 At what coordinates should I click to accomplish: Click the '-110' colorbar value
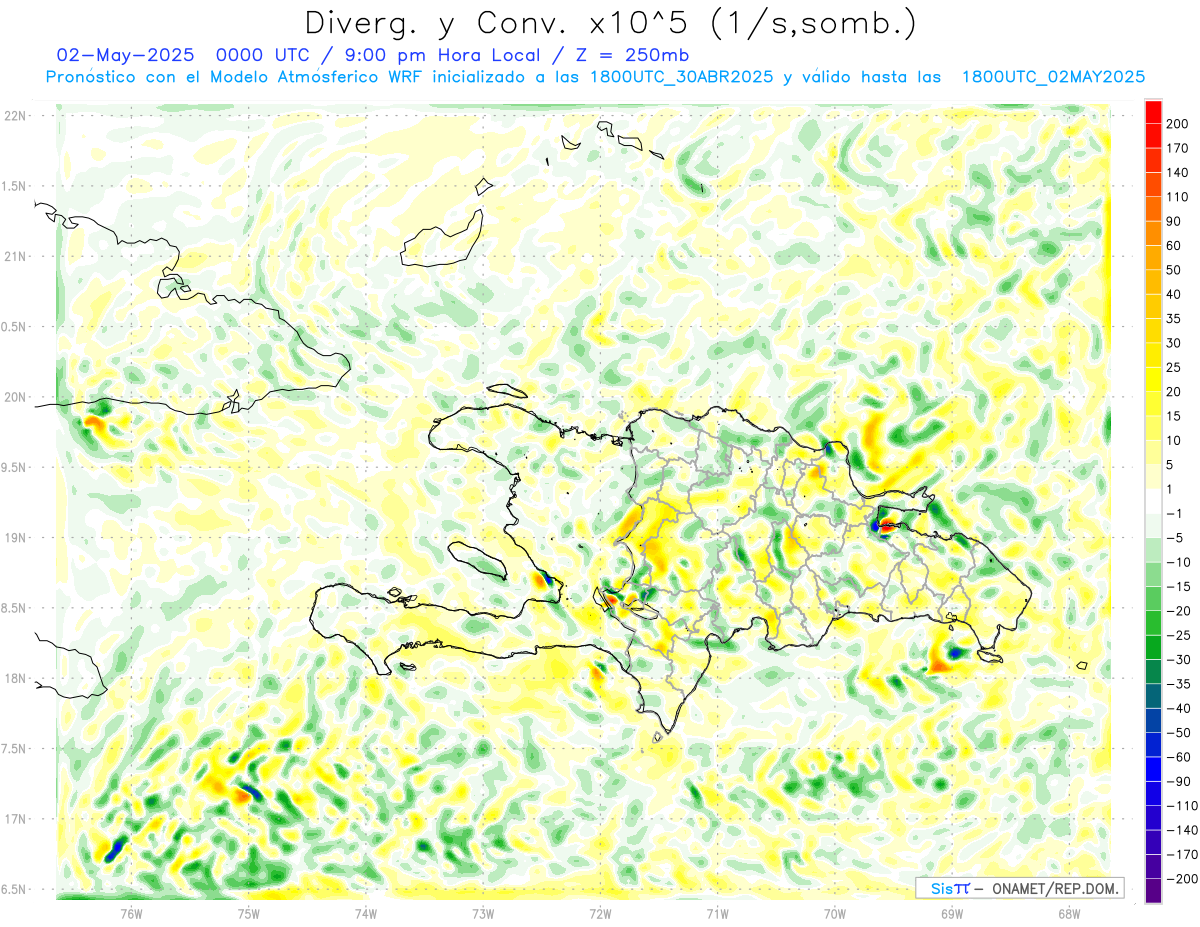pos(1183,806)
